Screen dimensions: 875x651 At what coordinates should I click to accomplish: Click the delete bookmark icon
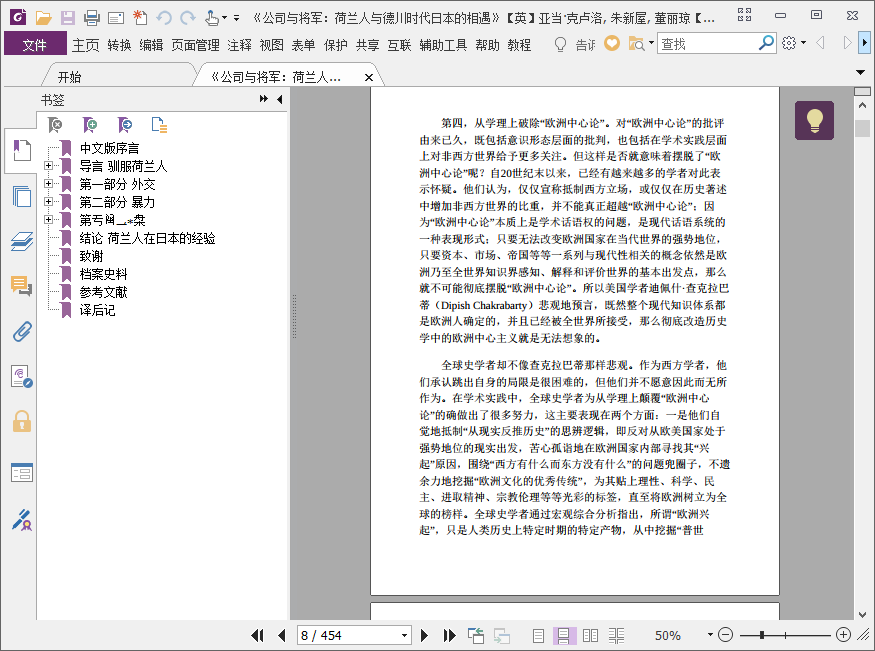(x=55, y=125)
